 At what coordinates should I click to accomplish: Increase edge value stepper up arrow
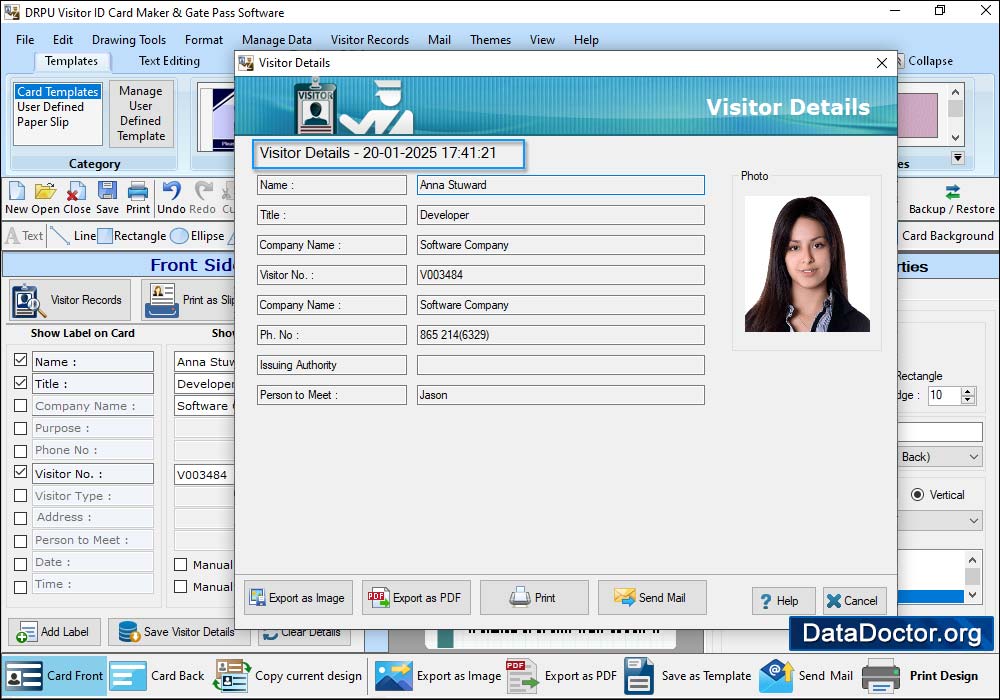click(x=968, y=391)
